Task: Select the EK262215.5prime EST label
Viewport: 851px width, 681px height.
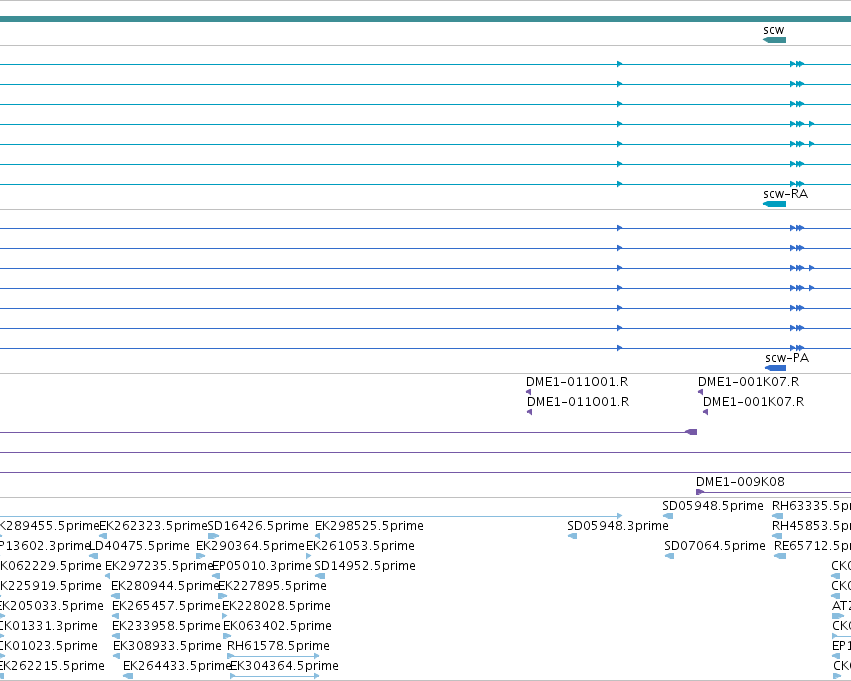Action: [51, 666]
